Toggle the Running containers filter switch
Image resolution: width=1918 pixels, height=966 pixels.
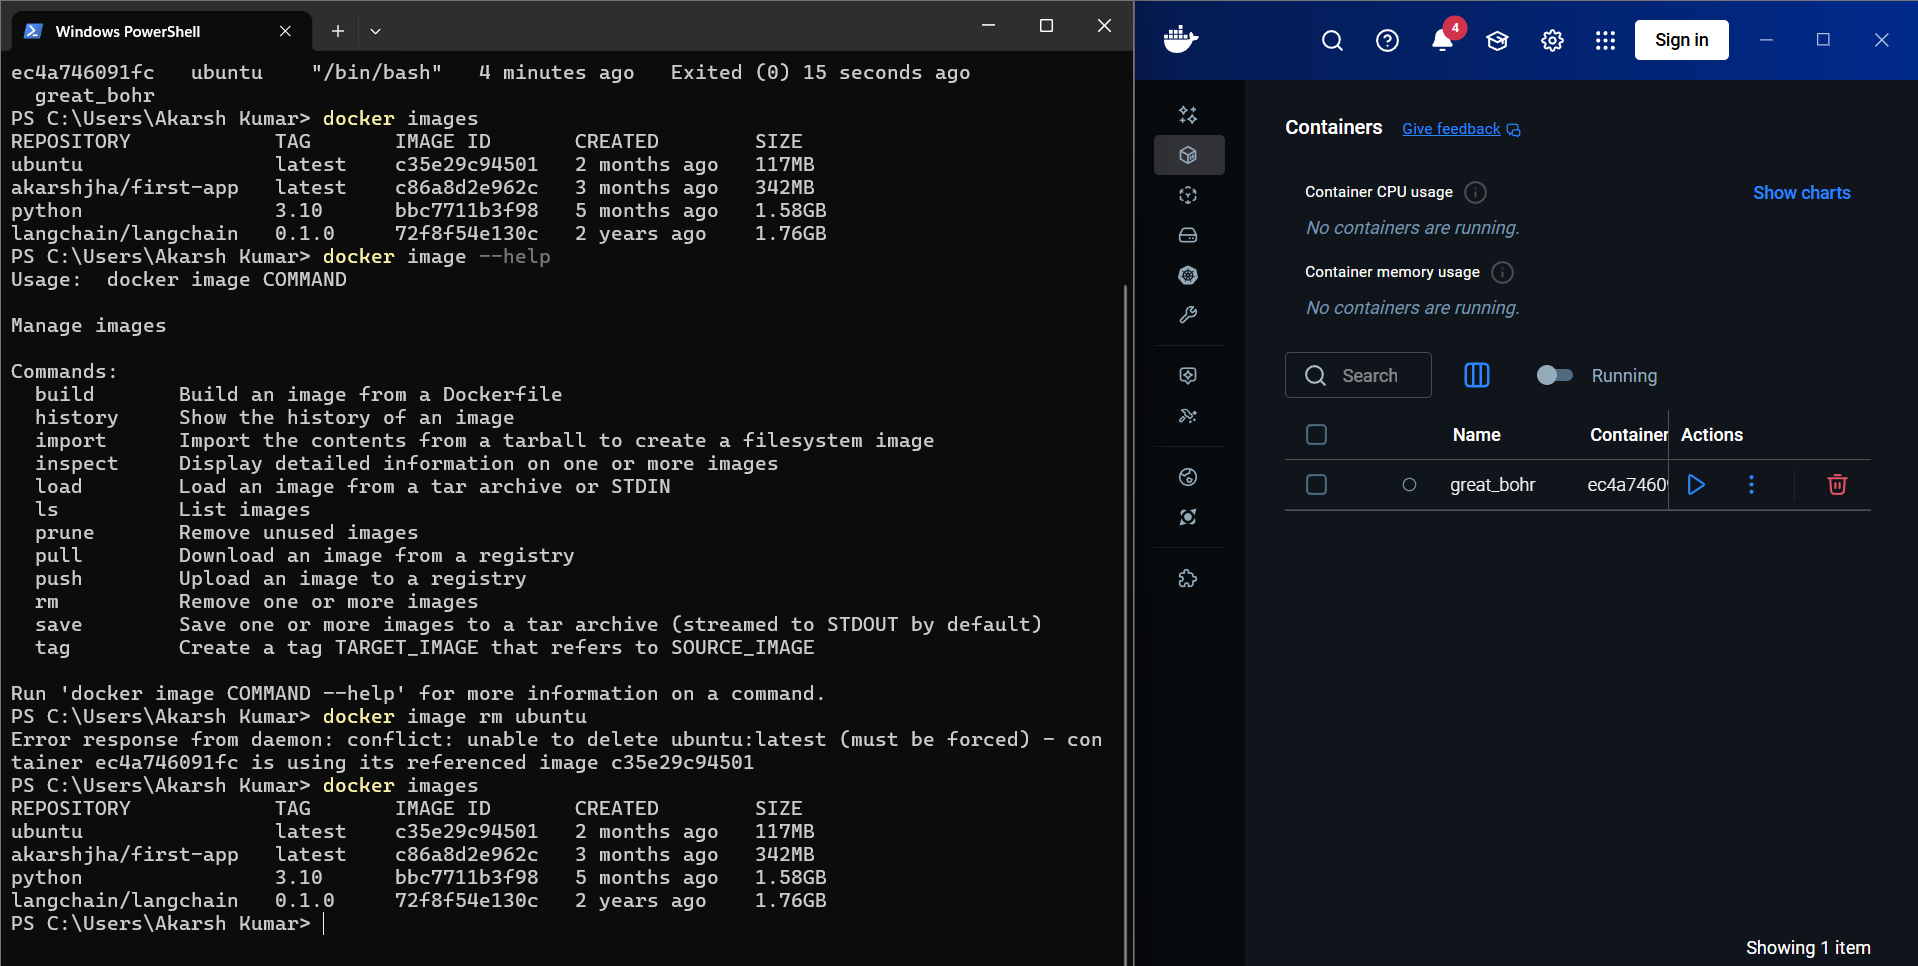point(1555,375)
